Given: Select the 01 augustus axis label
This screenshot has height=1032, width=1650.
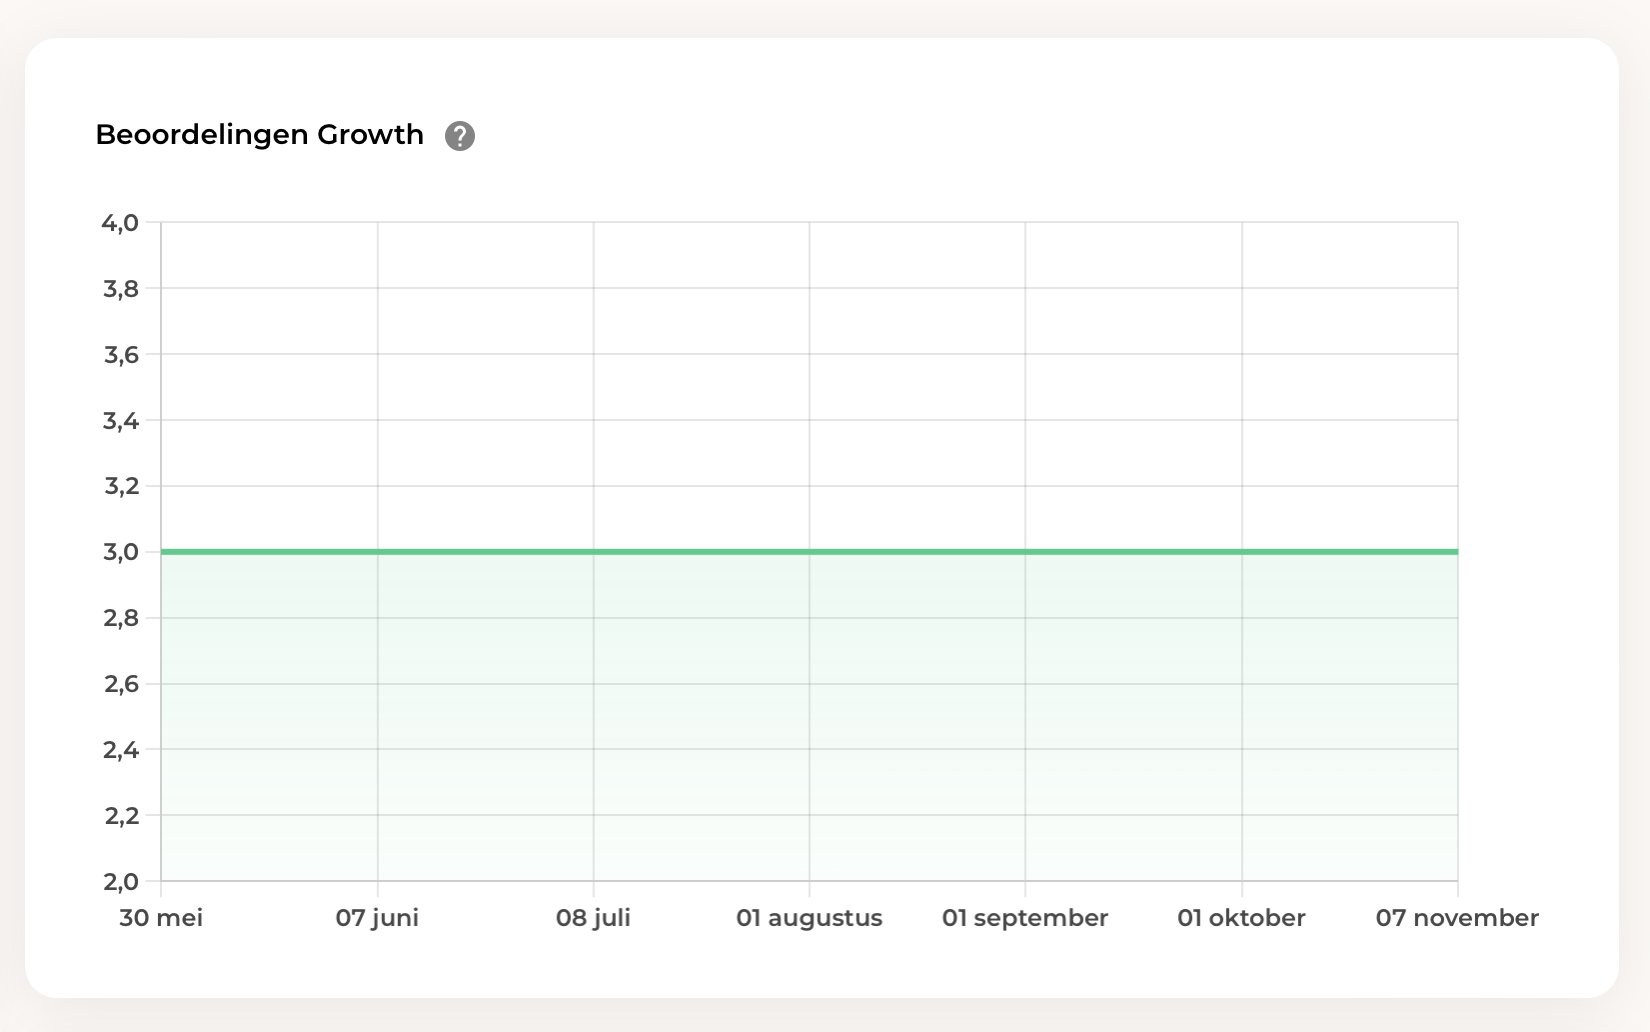Looking at the screenshot, I should pos(809,918).
